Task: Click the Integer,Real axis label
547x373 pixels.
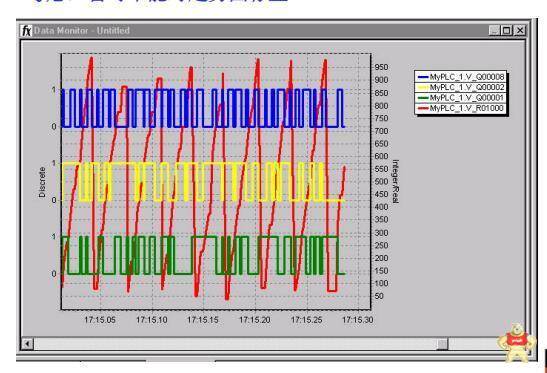Action: coord(395,181)
